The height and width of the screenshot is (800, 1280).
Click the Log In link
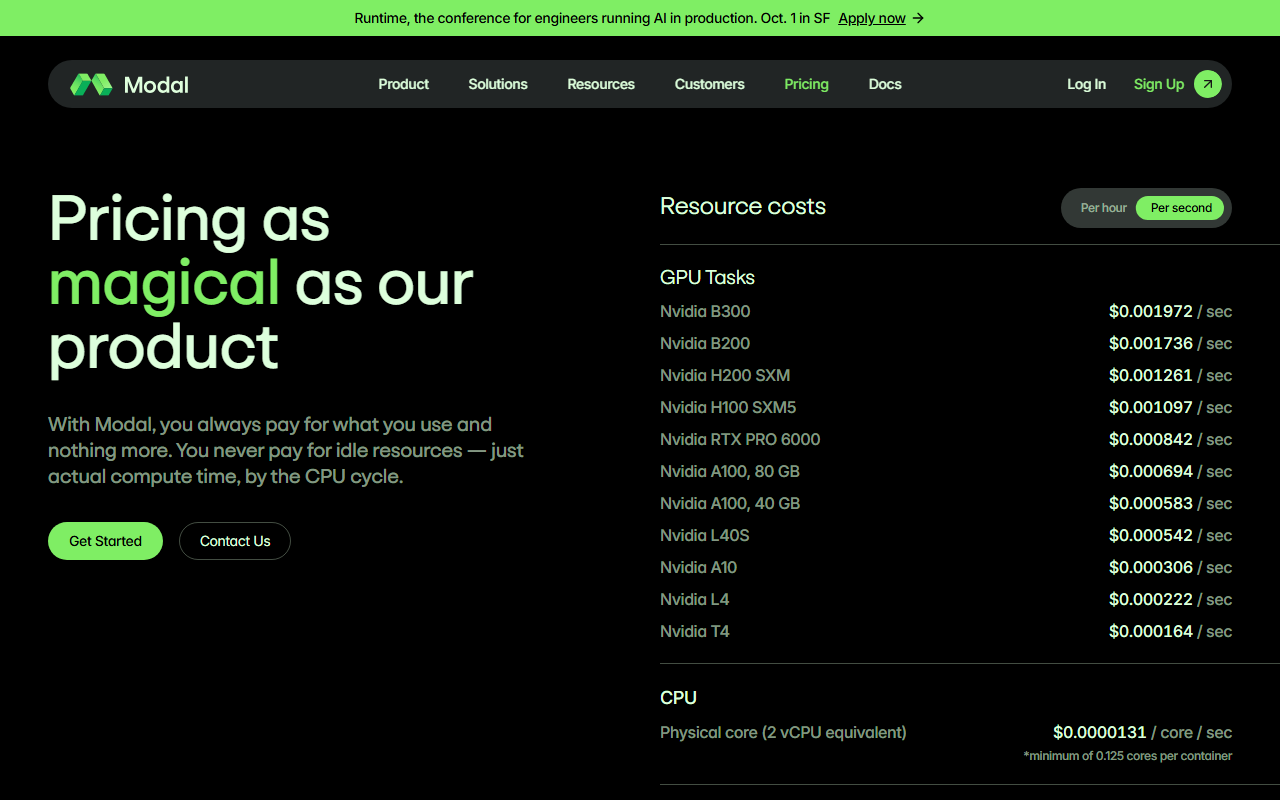tap(1086, 84)
